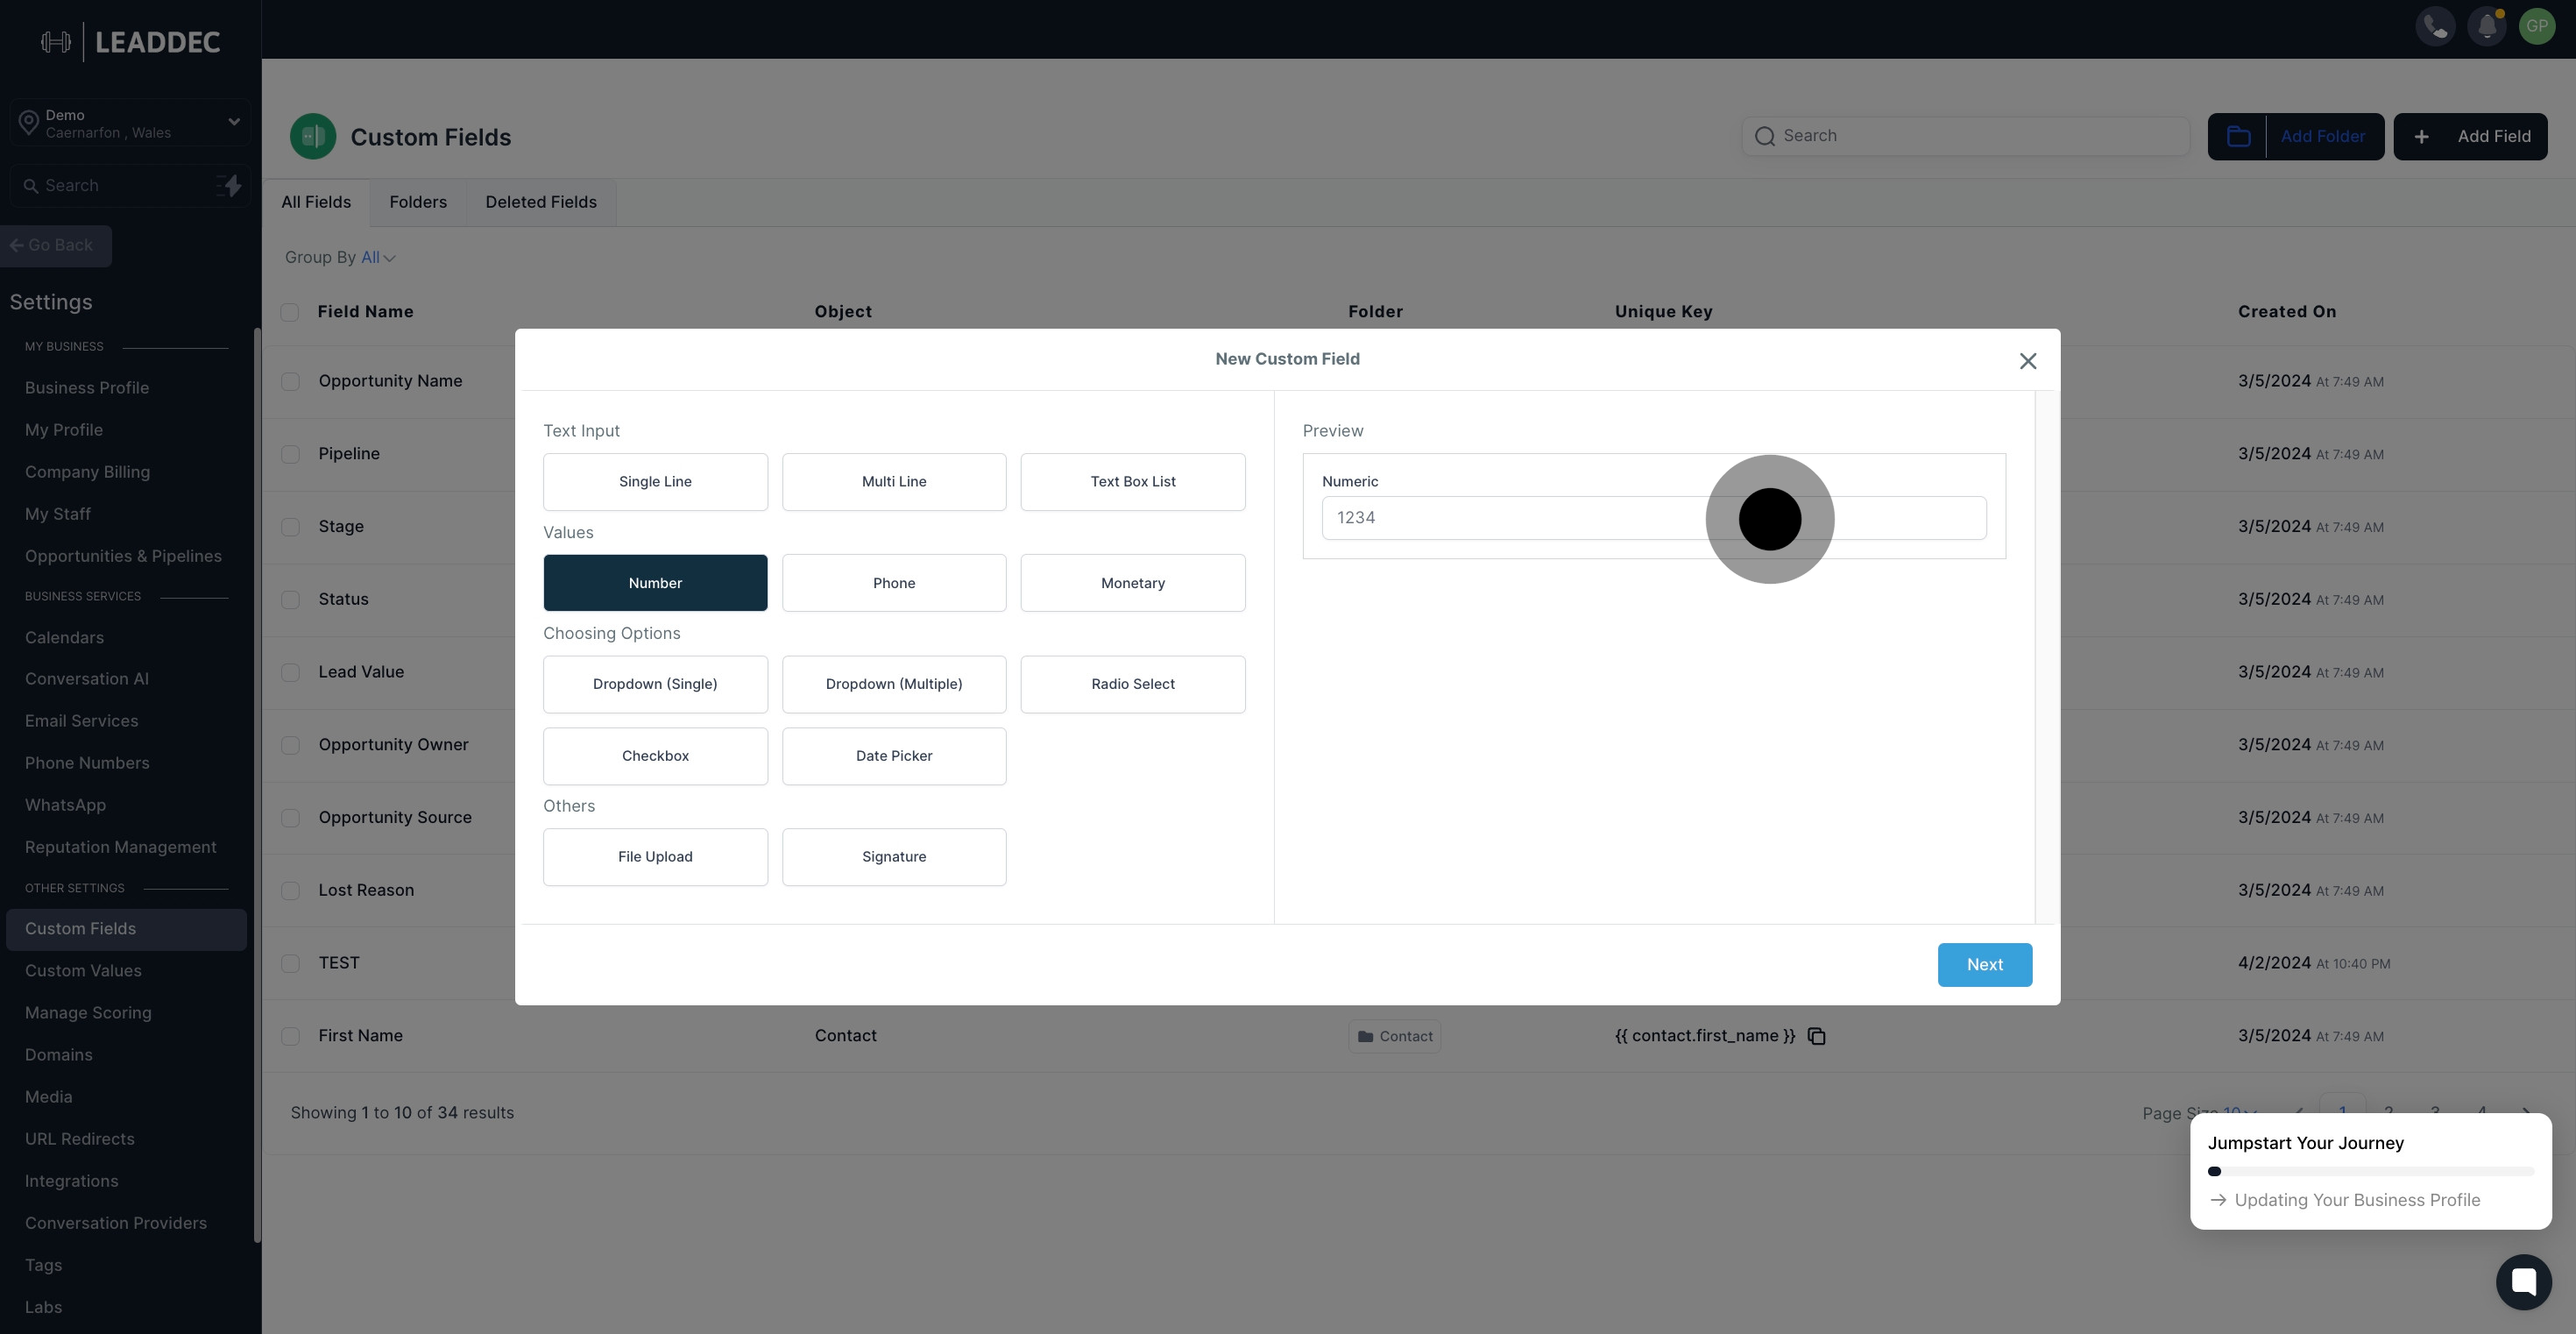This screenshot has height=1334, width=2576.
Task: Open the Group By All dropdown
Action: tap(378, 258)
